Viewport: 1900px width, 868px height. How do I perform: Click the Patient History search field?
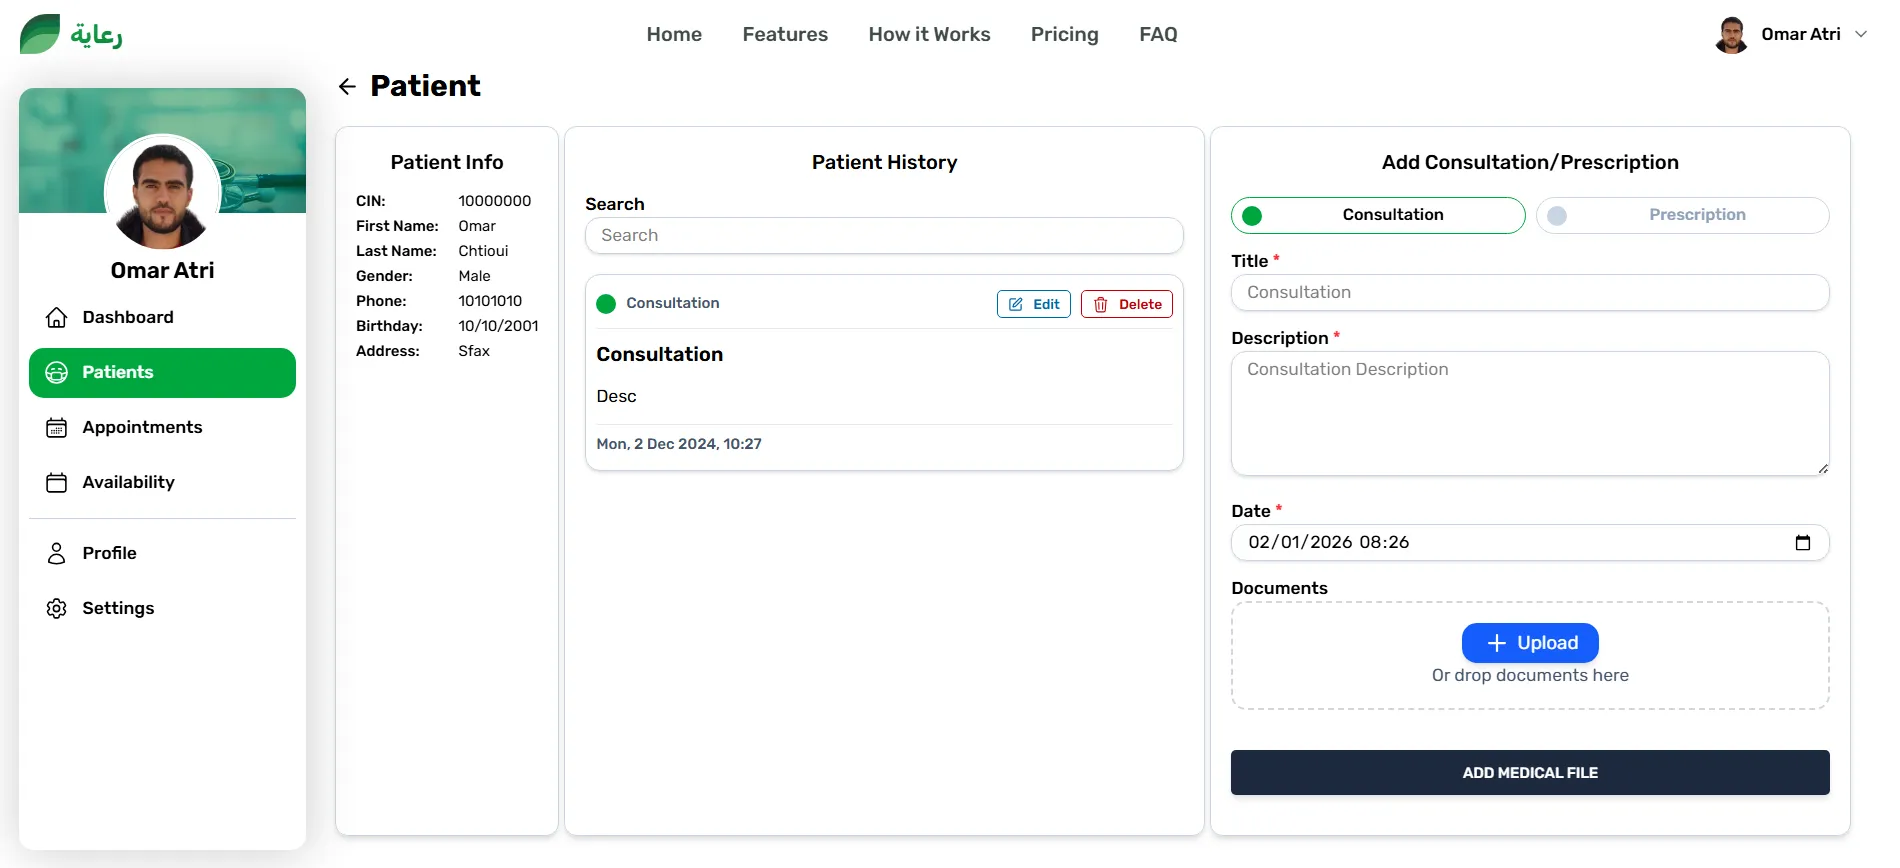(x=884, y=236)
